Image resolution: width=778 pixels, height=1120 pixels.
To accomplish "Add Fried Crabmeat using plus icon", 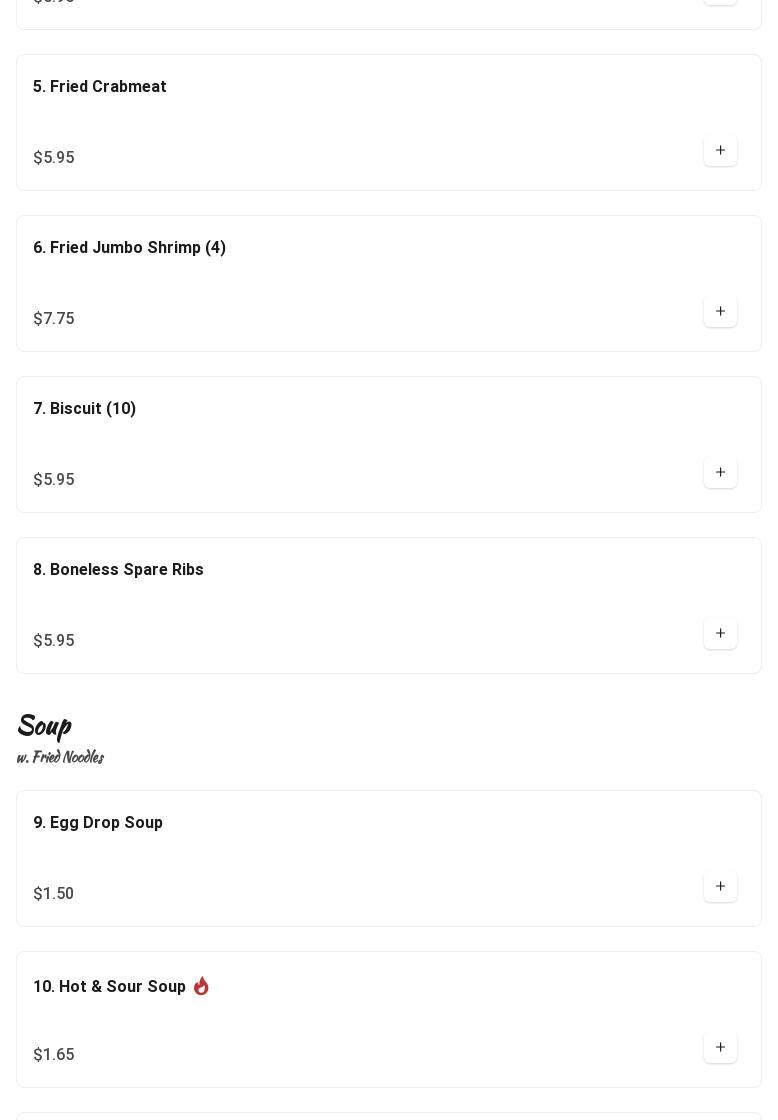I will coord(720,151).
